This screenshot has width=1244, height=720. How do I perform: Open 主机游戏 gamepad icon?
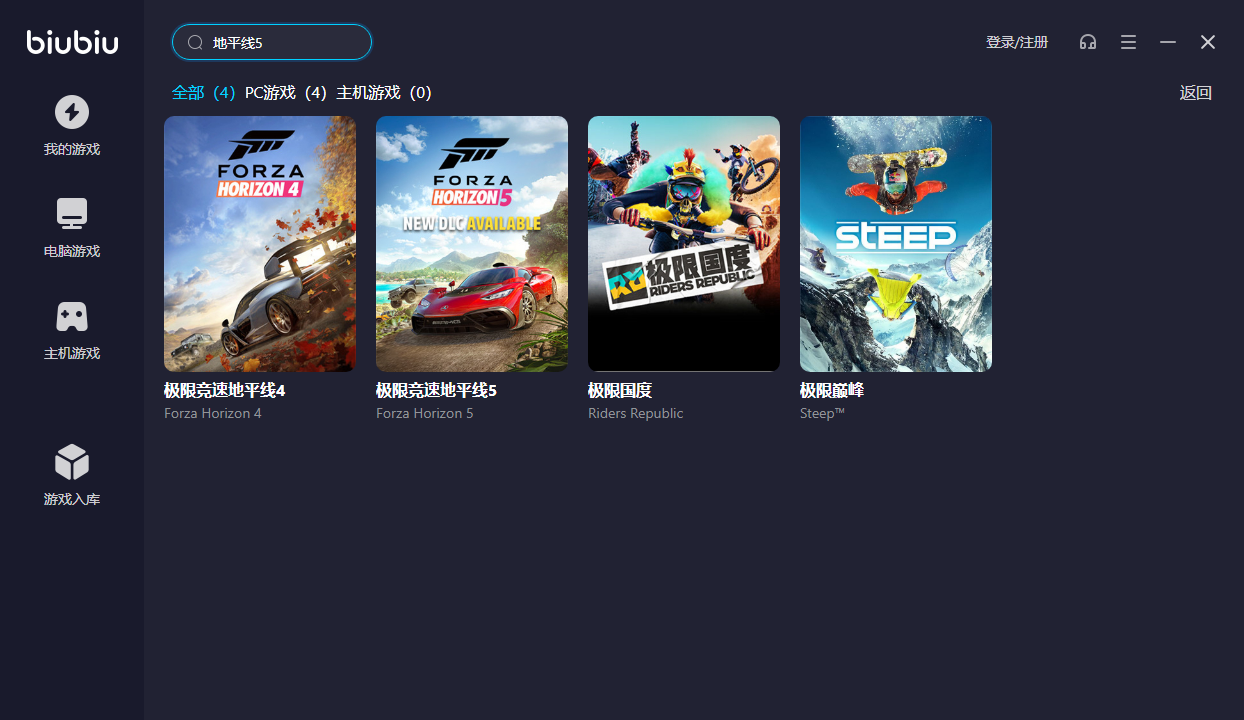coord(72,317)
